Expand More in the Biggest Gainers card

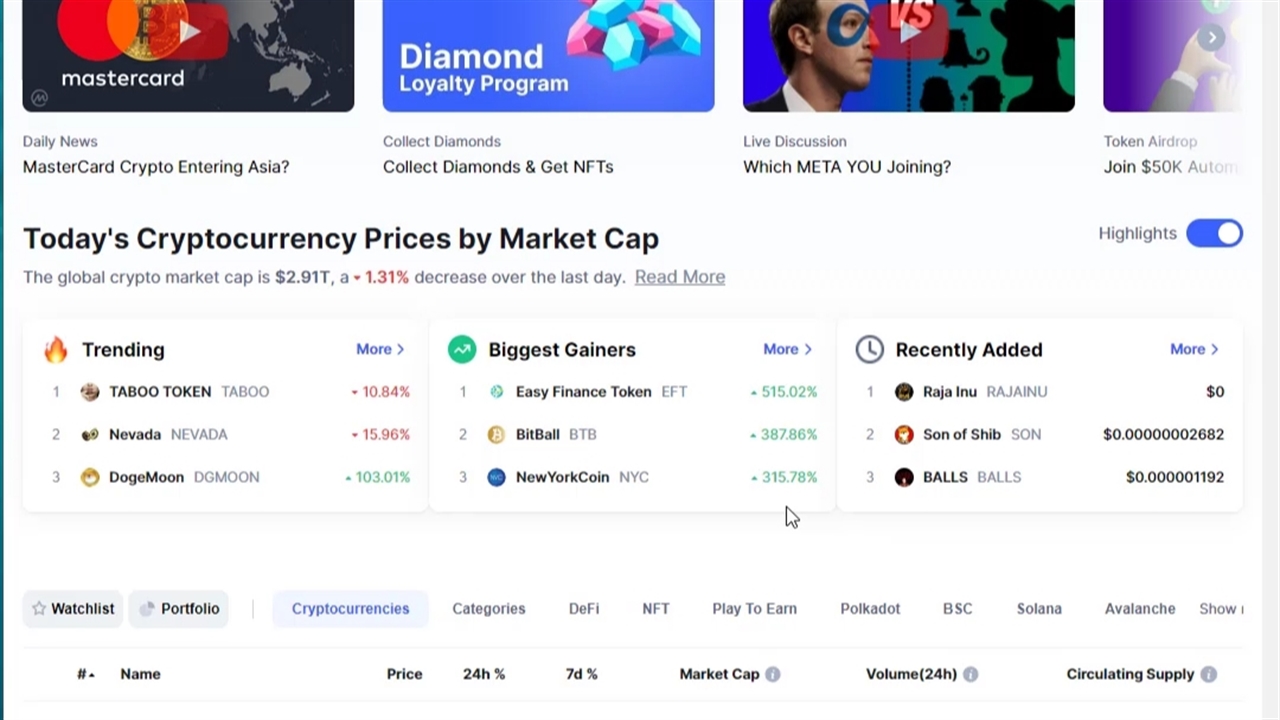pos(787,349)
